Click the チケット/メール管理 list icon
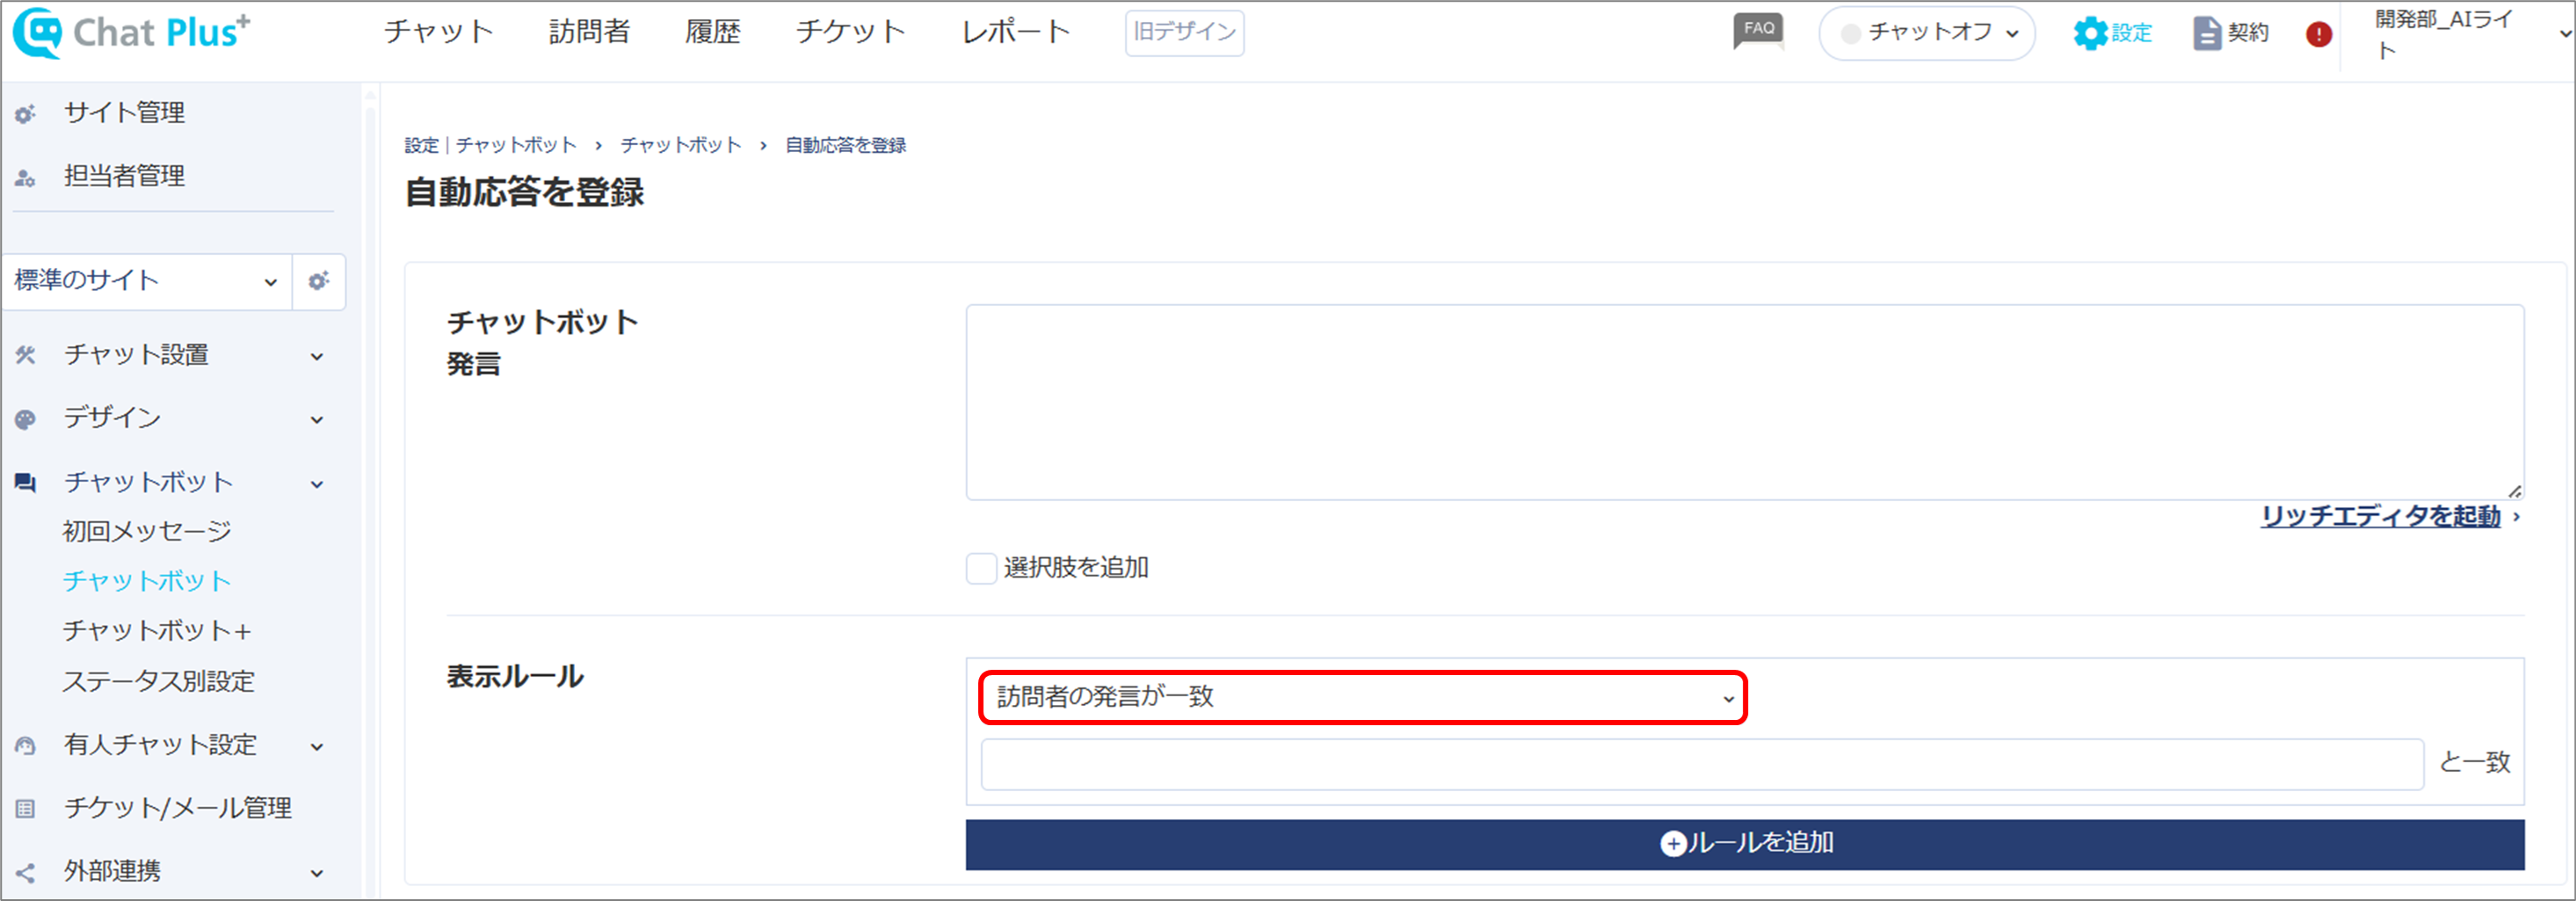Image resolution: width=2576 pixels, height=901 pixels. (x=25, y=809)
